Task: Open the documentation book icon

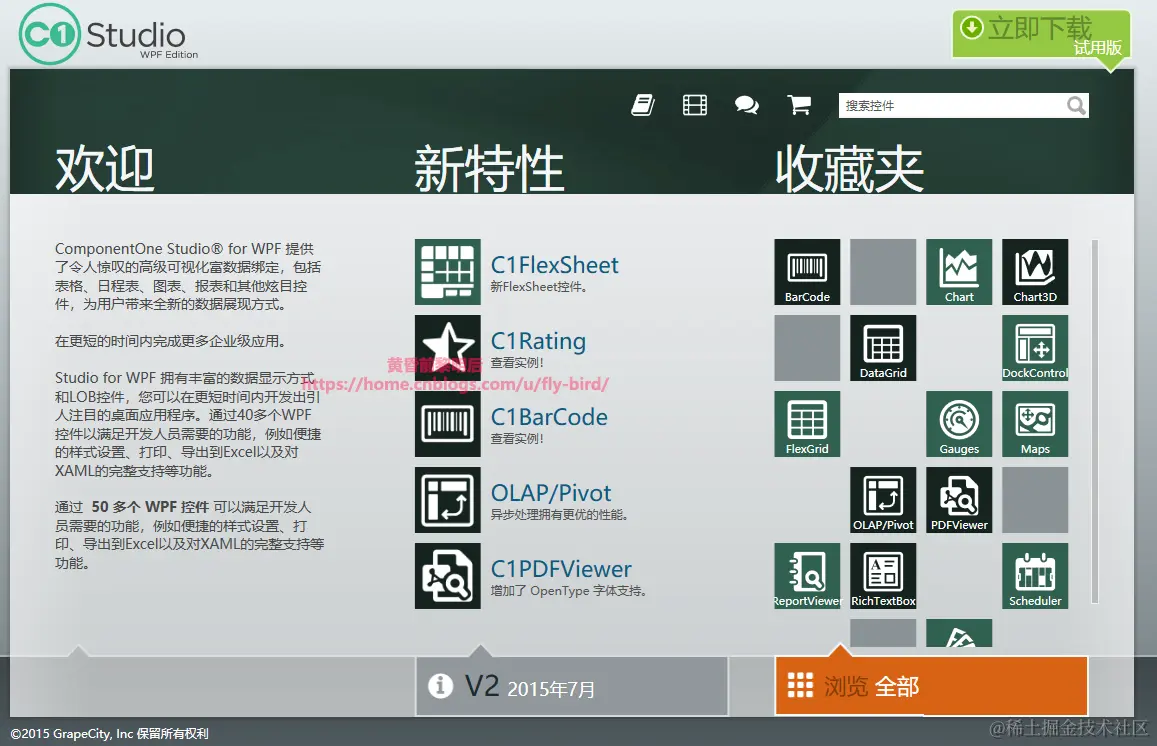Action: click(x=643, y=105)
